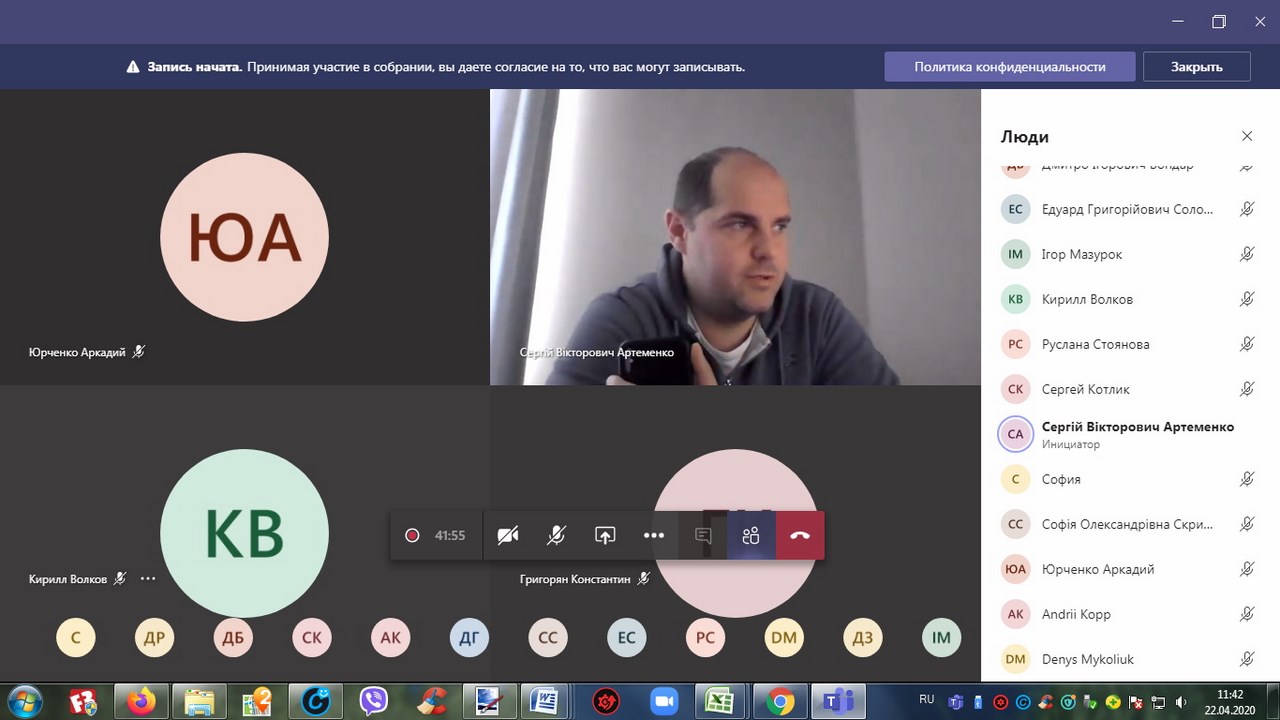Select Ігор Мазурок in people list
The image size is (1280, 720).
click(1130, 254)
